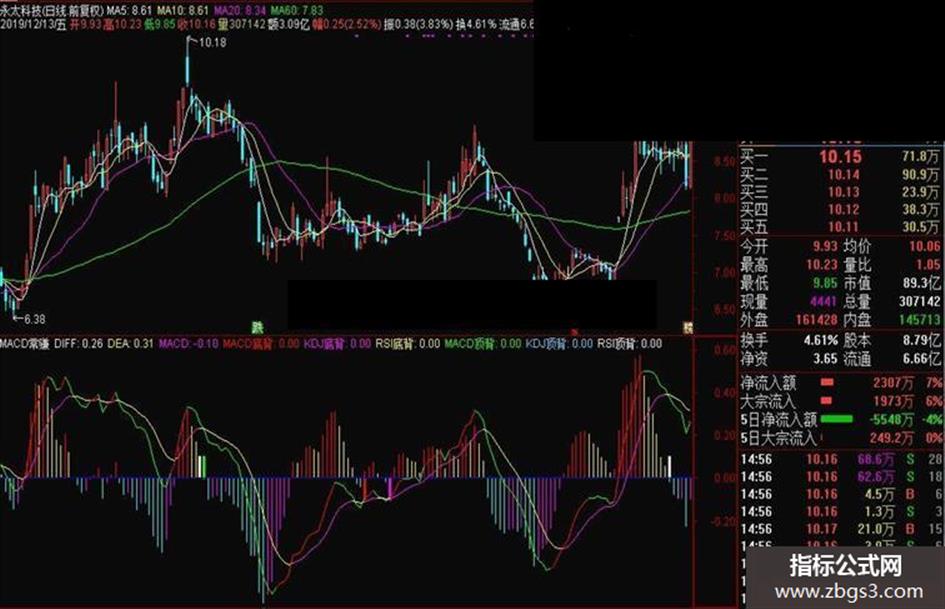Click the MACD底背 indicator label
945x609 pixels.
pyautogui.click(x=260, y=344)
